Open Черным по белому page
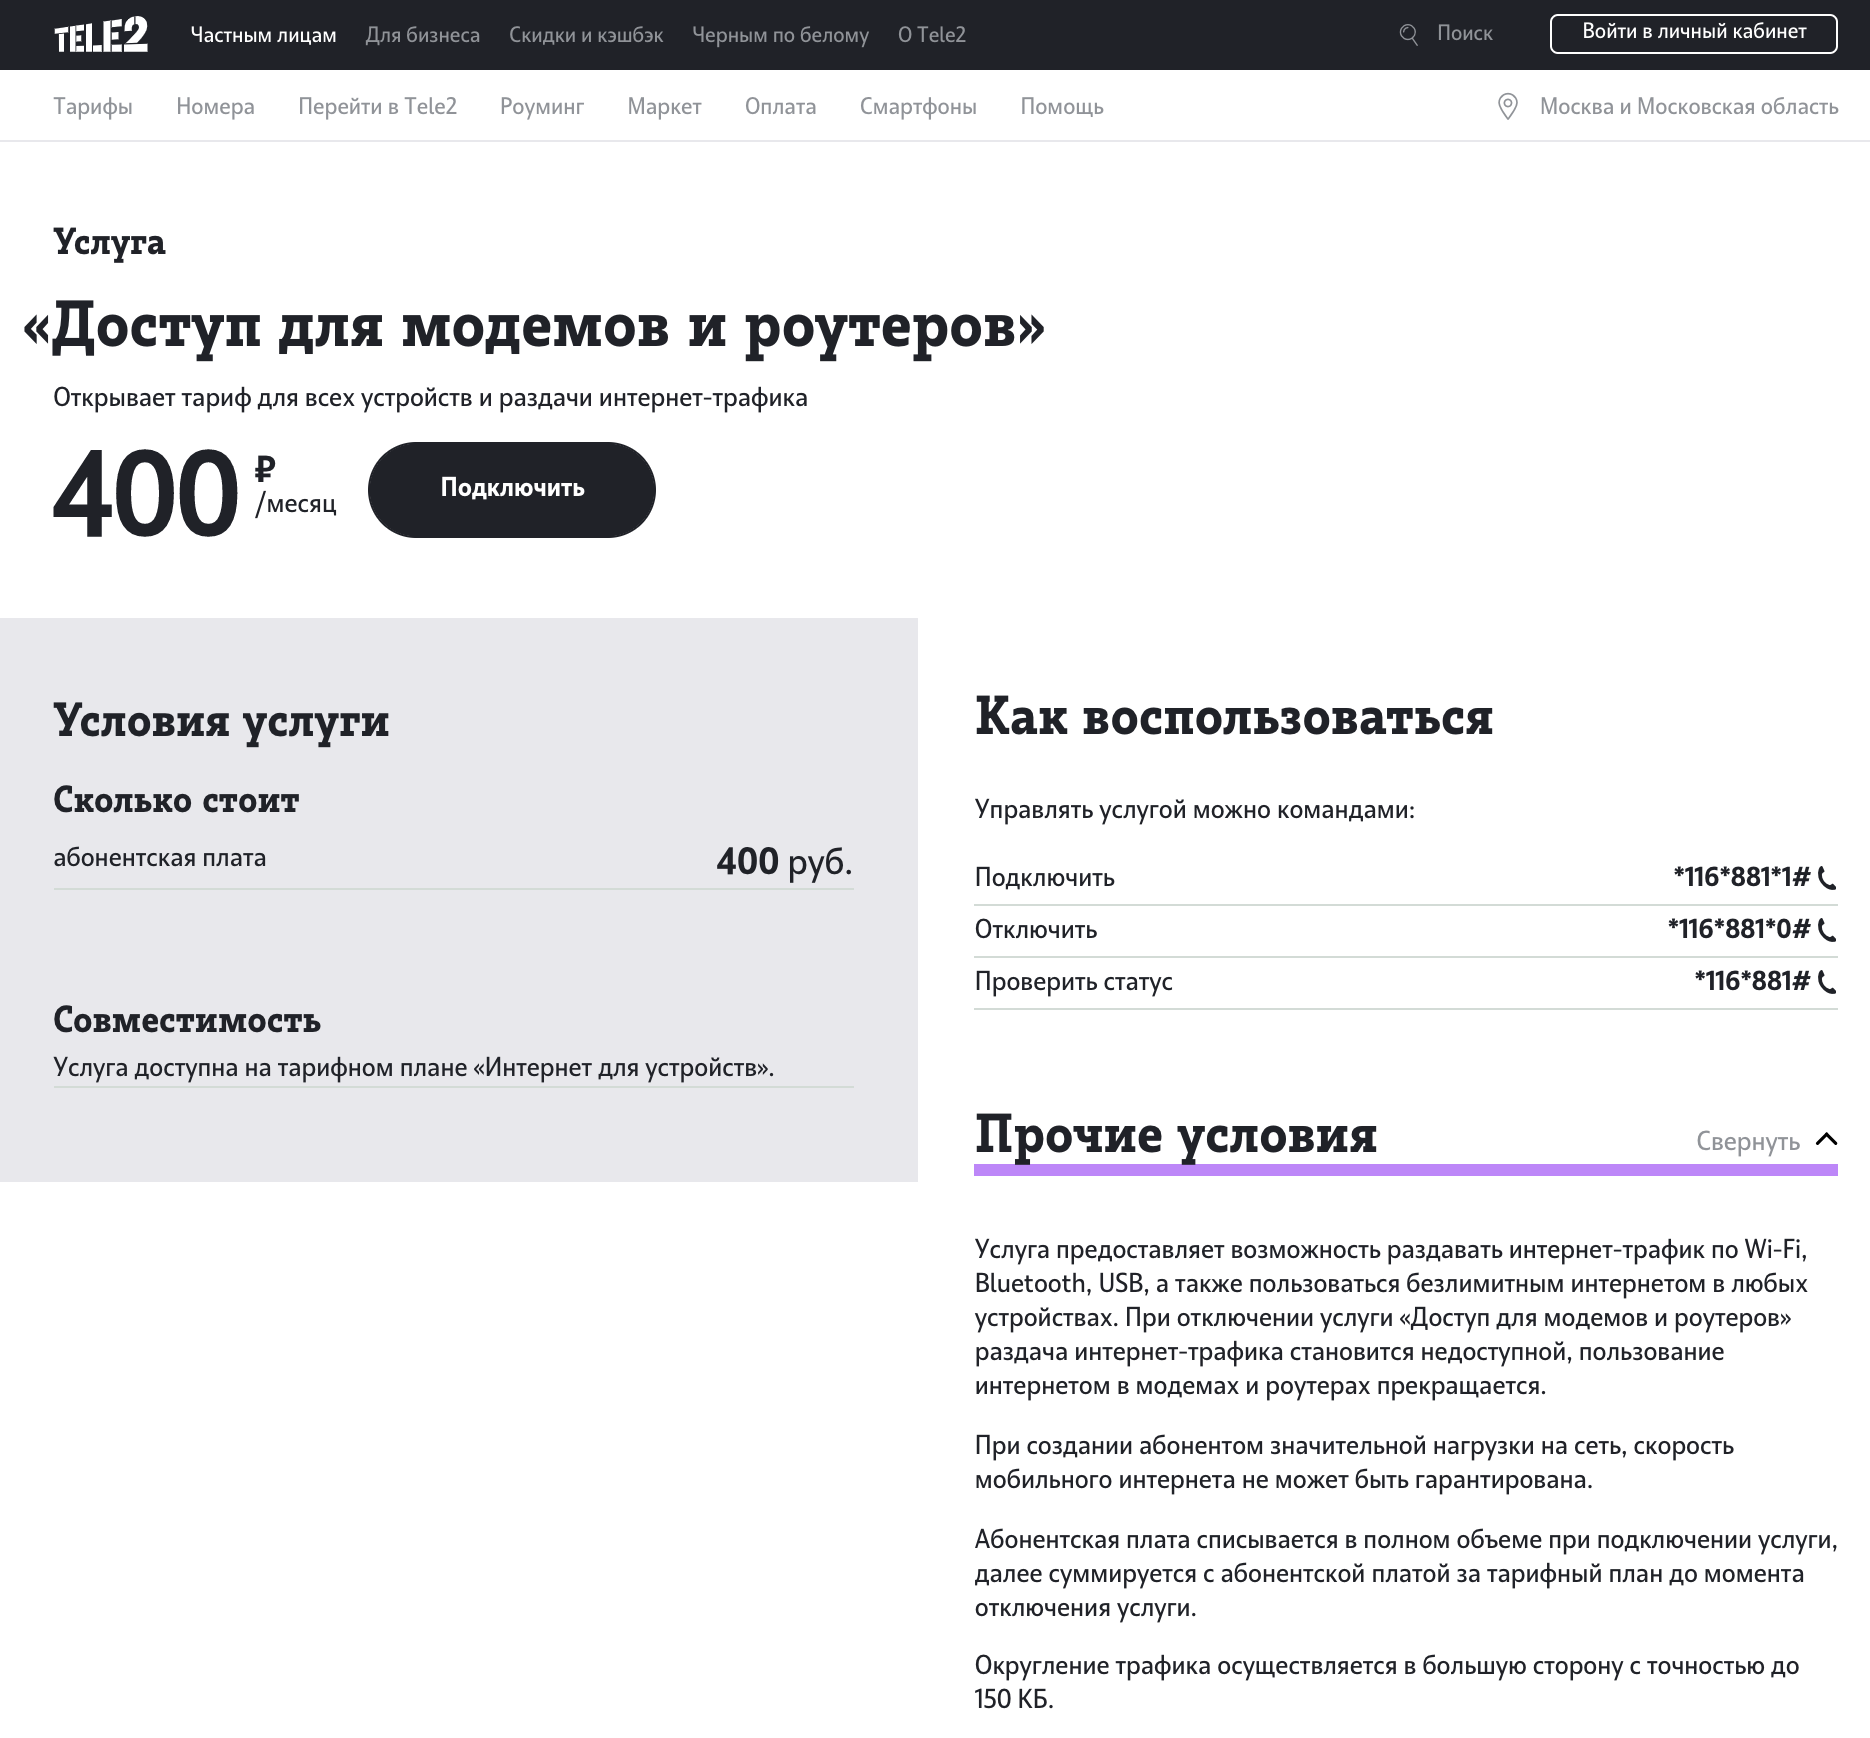Screen dimensions: 1870x1738 [x=780, y=35]
